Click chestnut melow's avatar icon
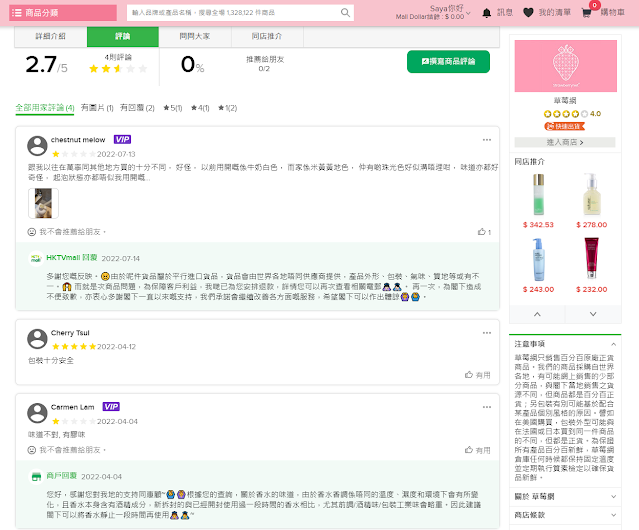639x530 pixels. tap(37, 146)
